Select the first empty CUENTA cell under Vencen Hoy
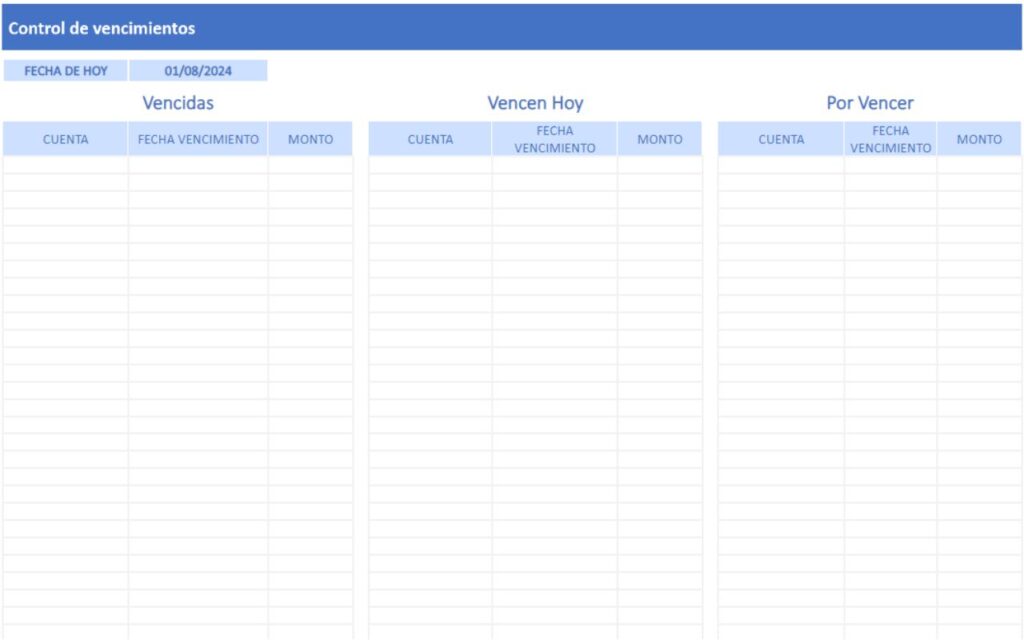The image size is (1024, 640). pyautogui.click(x=430, y=163)
